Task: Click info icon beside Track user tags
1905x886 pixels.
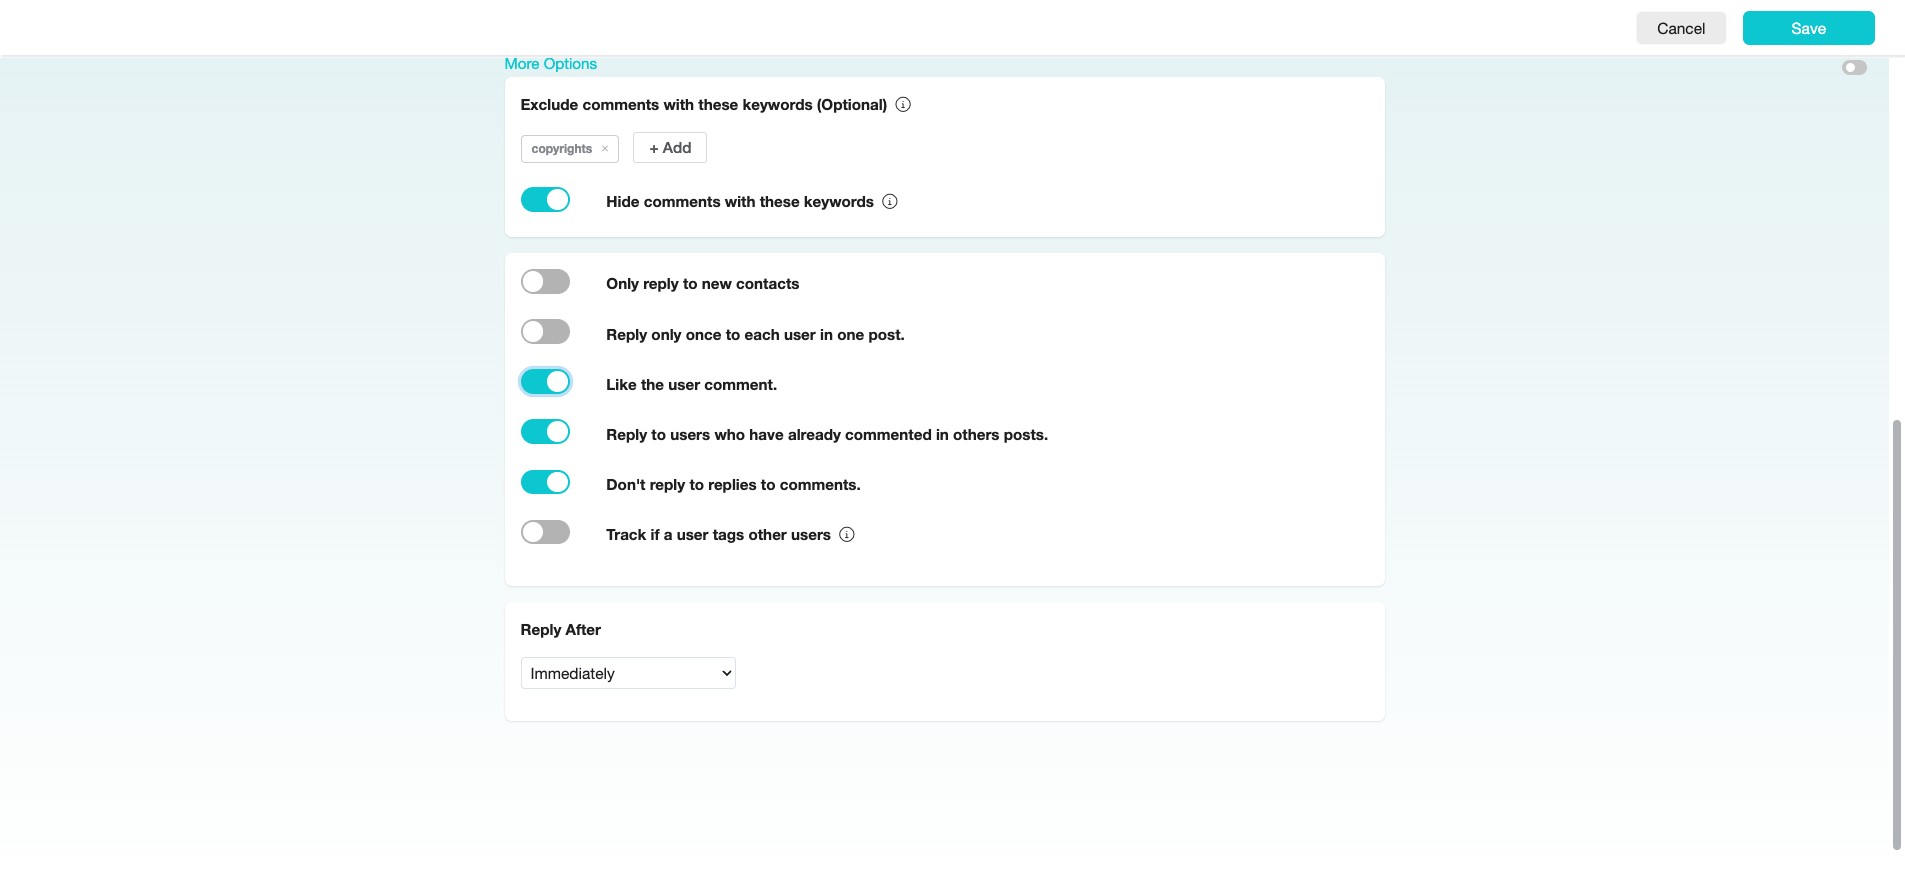Action: pyautogui.click(x=847, y=535)
